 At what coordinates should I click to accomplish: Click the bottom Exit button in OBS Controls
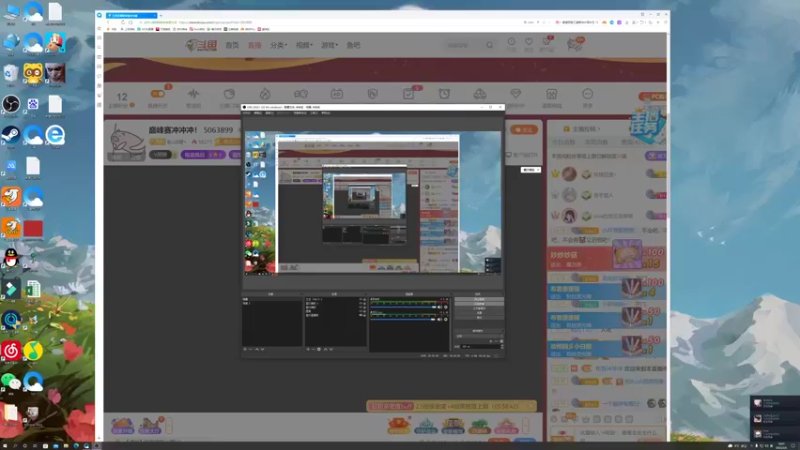[479, 318]
